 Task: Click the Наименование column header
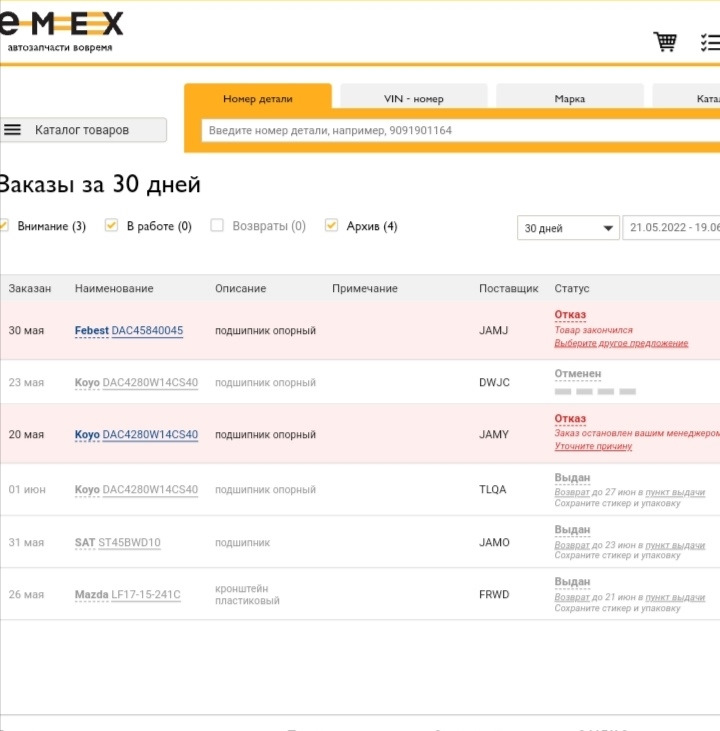point(114,289)
